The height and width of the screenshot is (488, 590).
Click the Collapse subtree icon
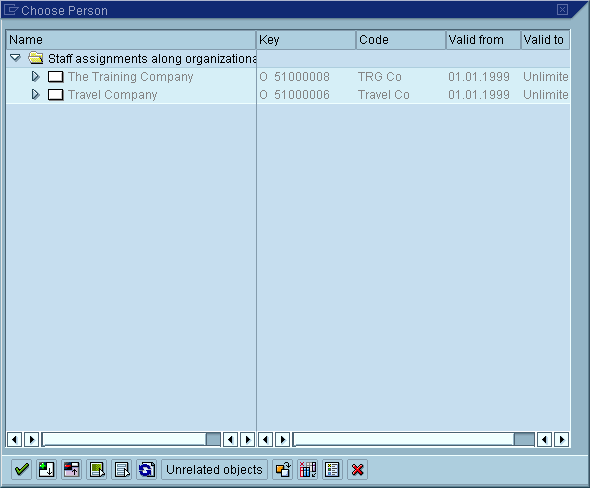(x=71, y=469)
